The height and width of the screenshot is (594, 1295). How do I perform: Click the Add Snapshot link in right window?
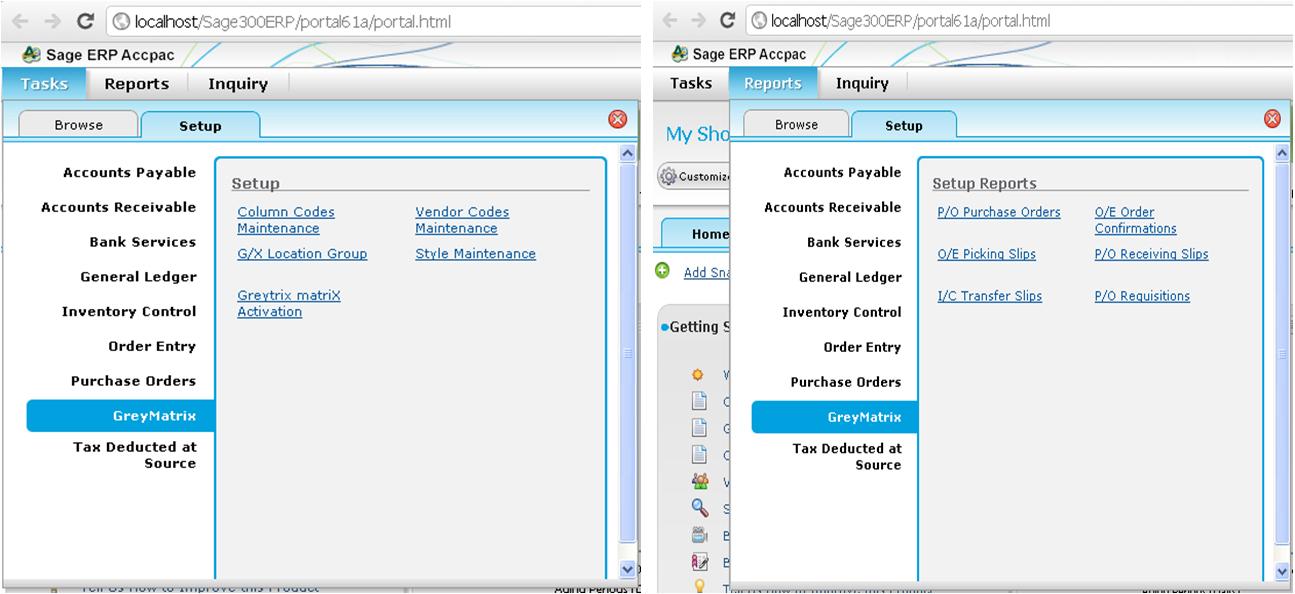[706, 272]
